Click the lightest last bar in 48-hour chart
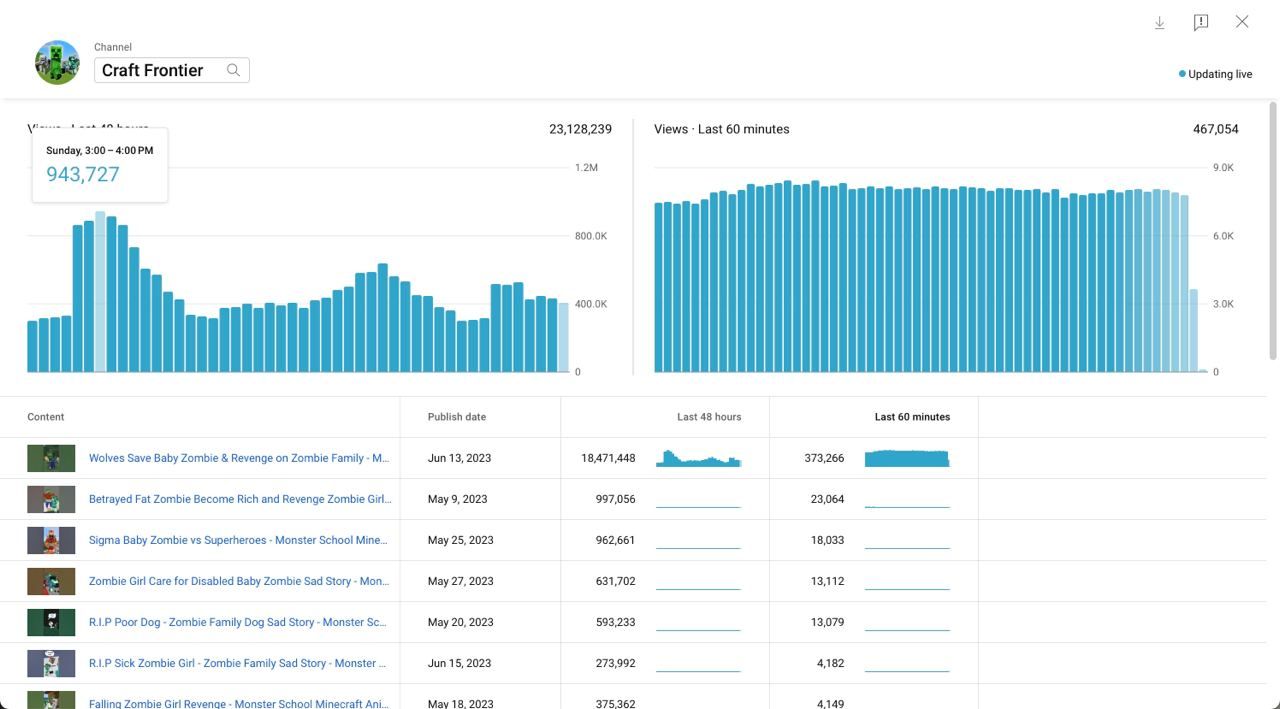 [x=563, y=337]
